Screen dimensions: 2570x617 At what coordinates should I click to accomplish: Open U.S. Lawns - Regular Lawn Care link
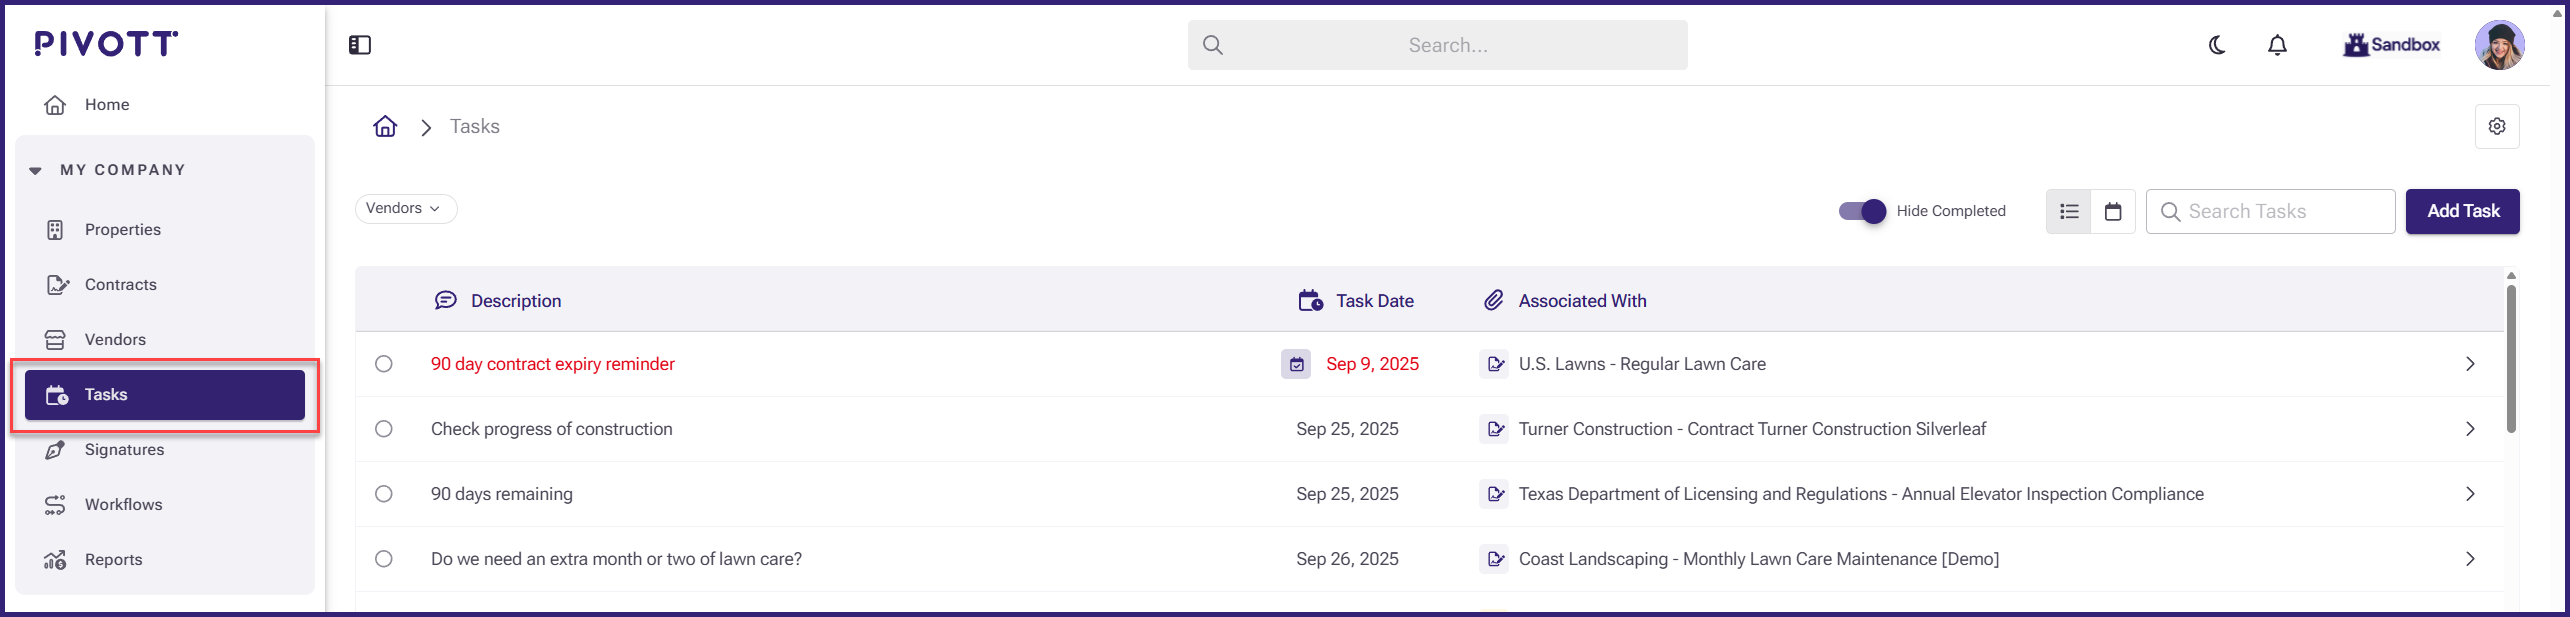pyautogui.click(x=1641, y=364)
